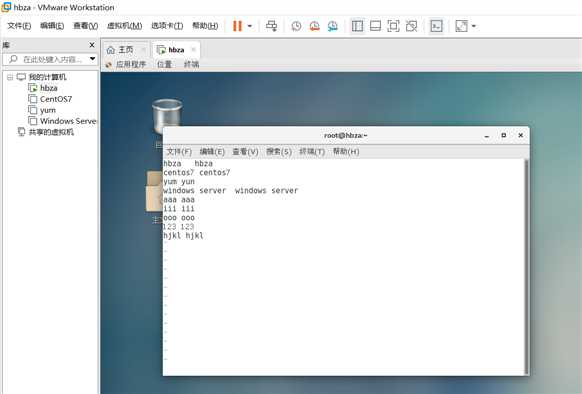Switch to the hbza tab
Viewport: 582px width, 394px height.
click(x=176, y=49)
